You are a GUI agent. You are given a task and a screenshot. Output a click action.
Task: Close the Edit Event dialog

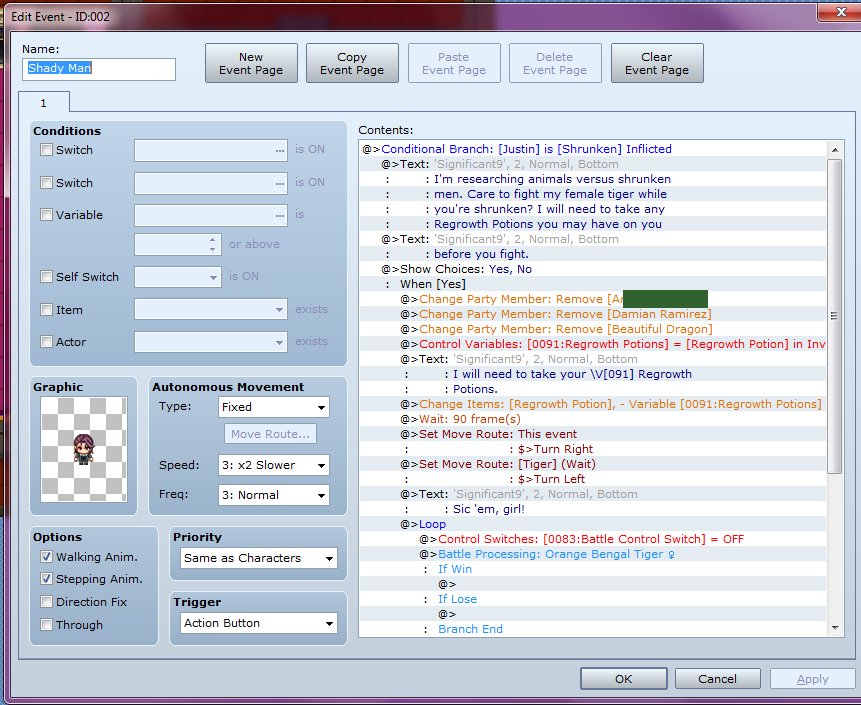(x=840, y=12)
